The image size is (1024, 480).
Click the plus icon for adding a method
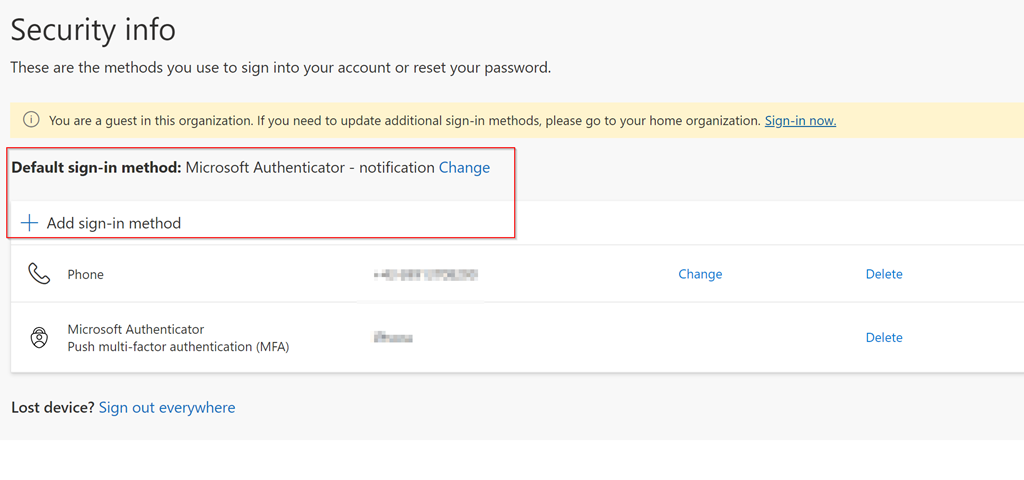tap(30, 223)
